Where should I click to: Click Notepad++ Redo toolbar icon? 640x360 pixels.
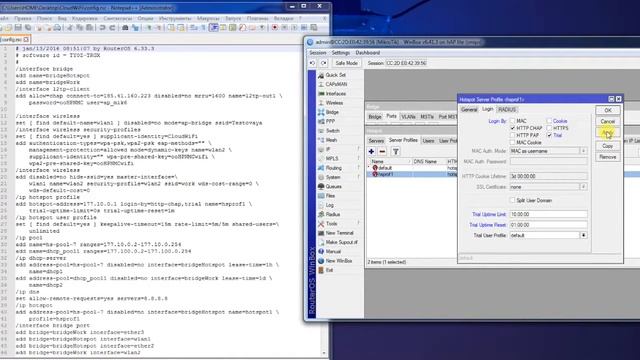click(112, 27)
